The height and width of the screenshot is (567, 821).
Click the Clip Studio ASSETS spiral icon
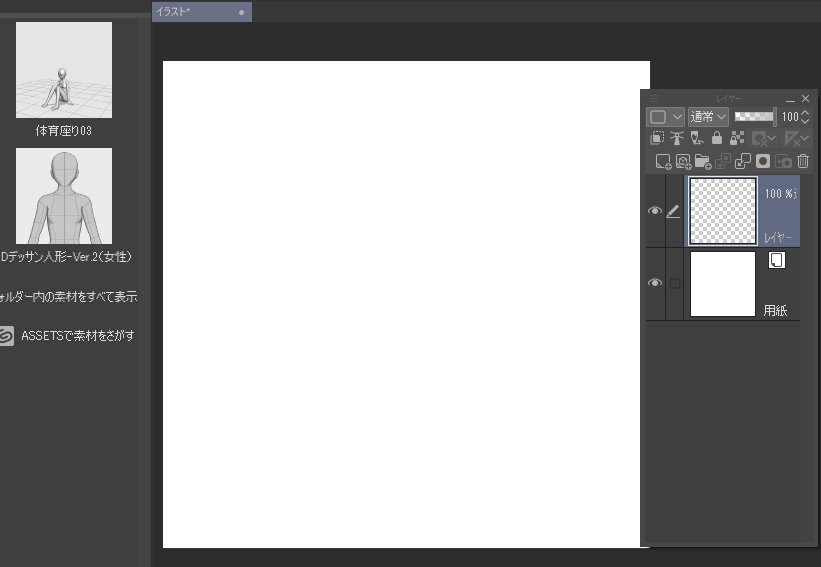[x=6, y=336]
